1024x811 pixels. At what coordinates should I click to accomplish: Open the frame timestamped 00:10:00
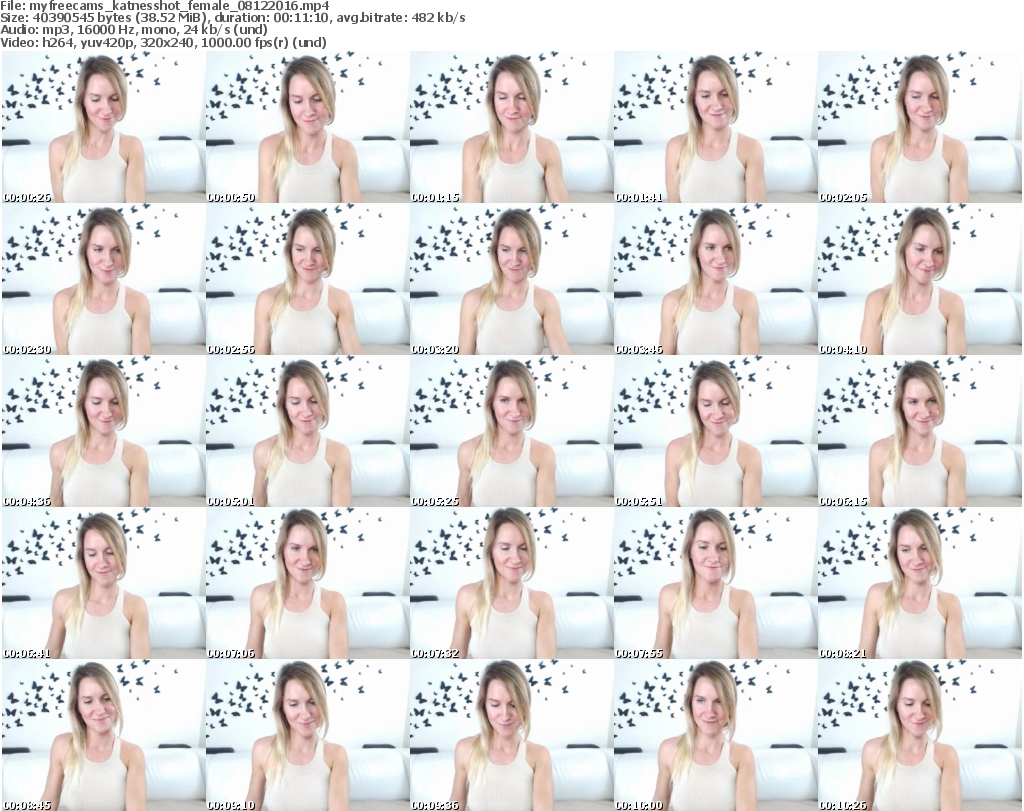coord(715,735)
